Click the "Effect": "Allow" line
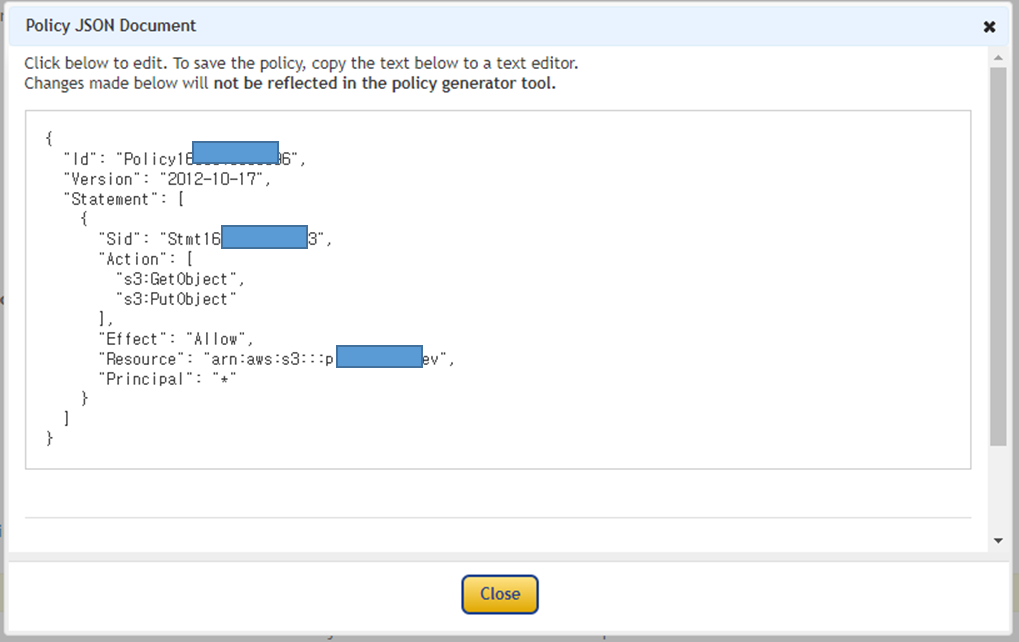 [x=175, y=339]
